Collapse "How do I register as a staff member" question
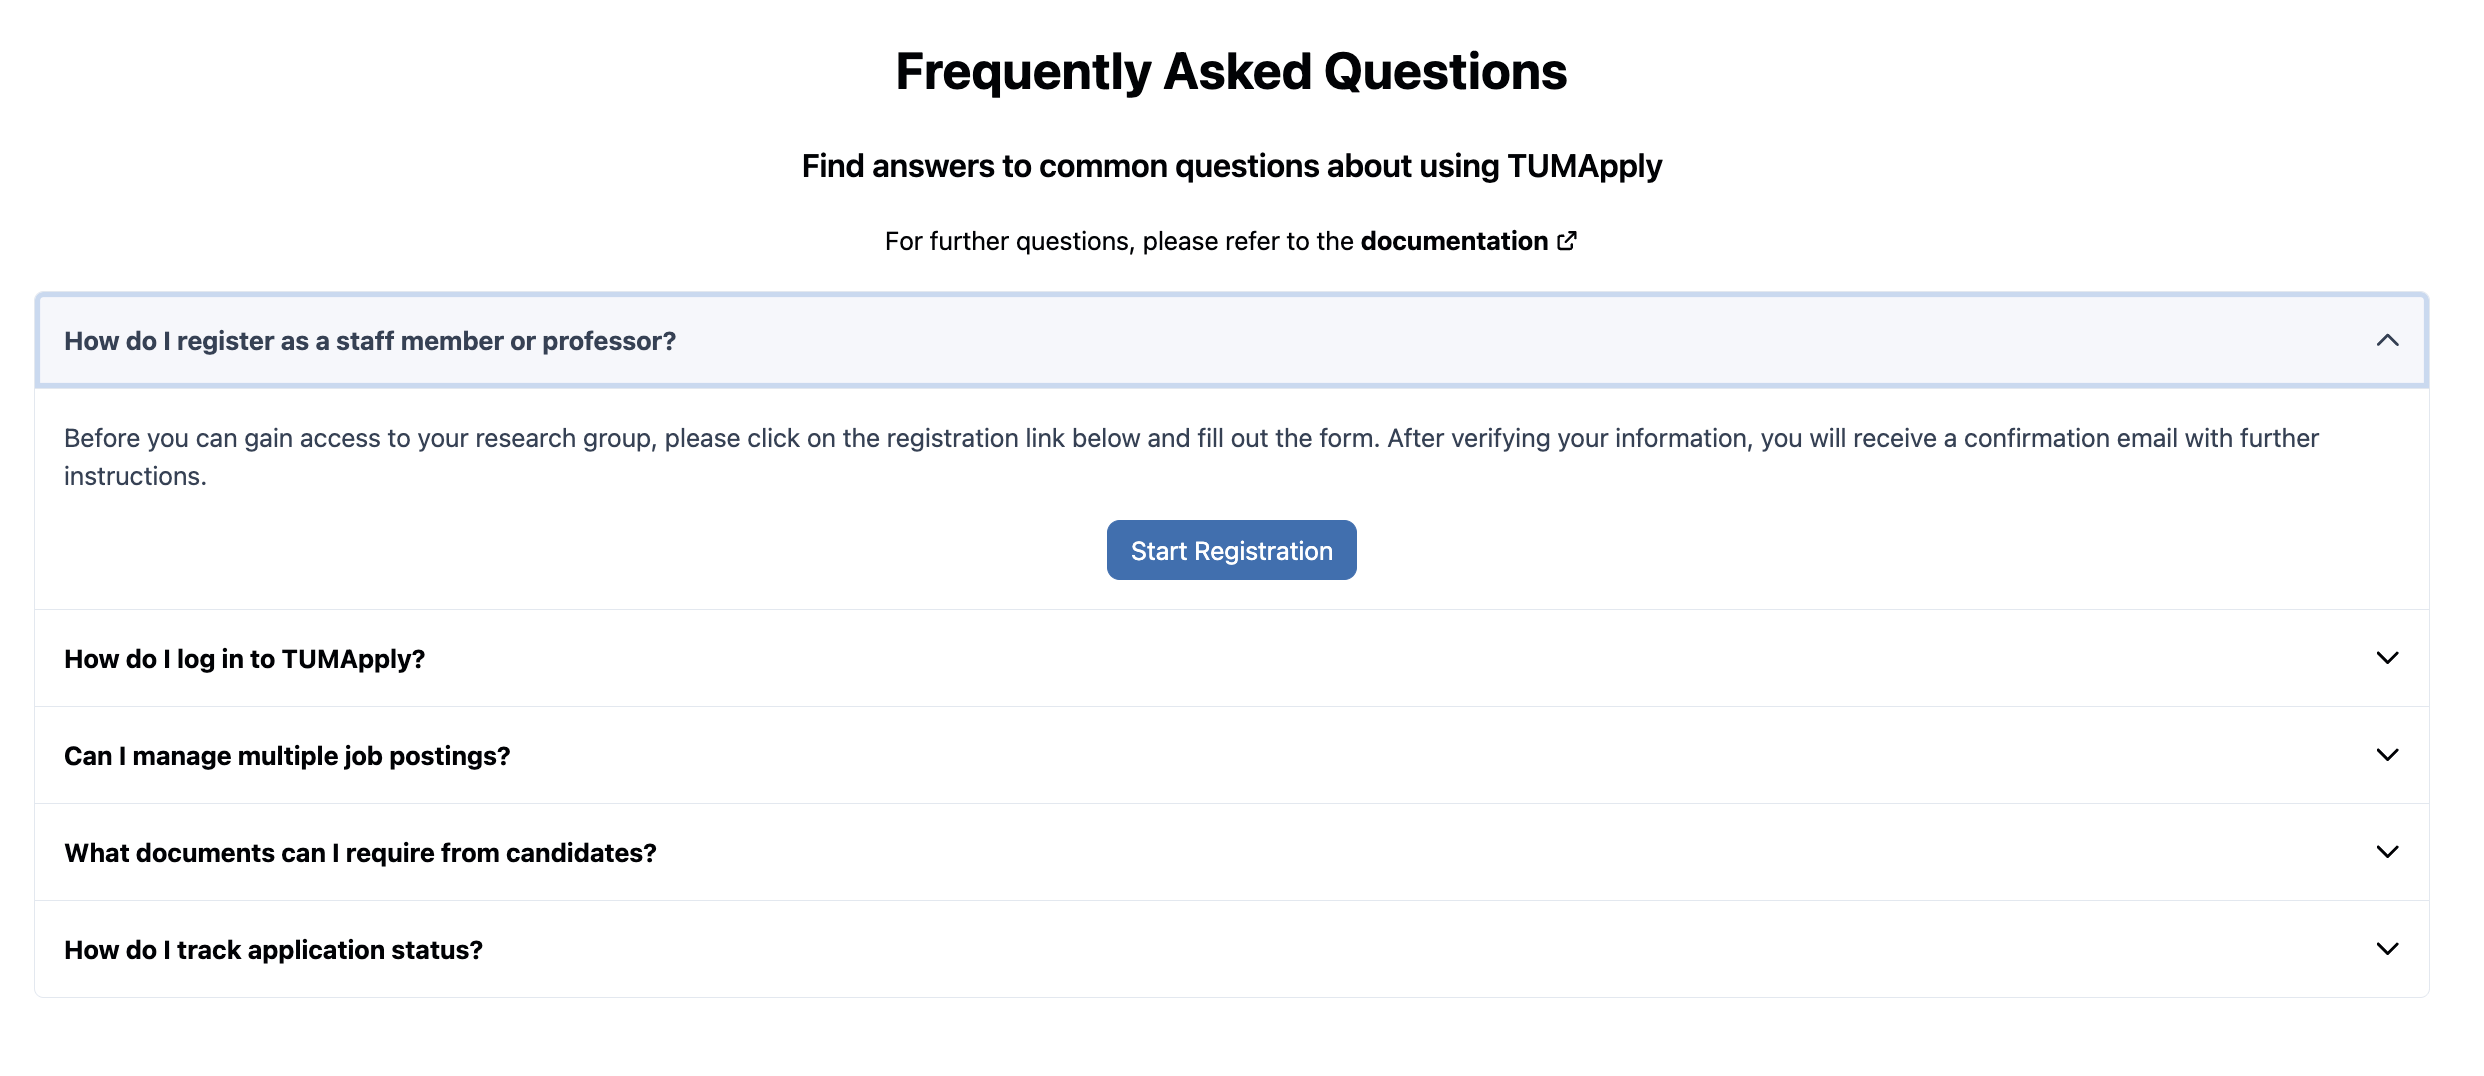The height and width of the screenshot is (1076, 2484). pos(370,341)
